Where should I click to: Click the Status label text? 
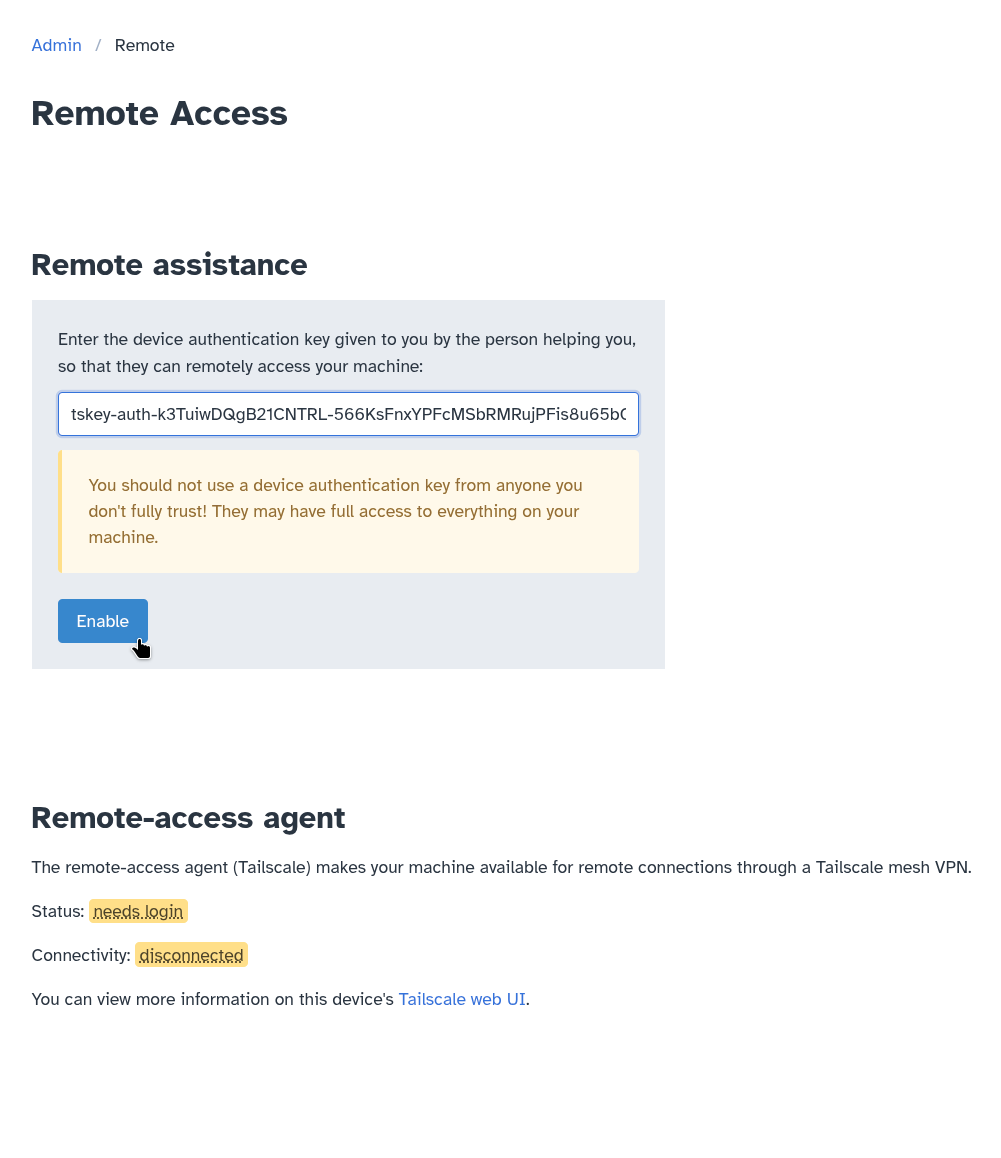(x=55, y=911)
